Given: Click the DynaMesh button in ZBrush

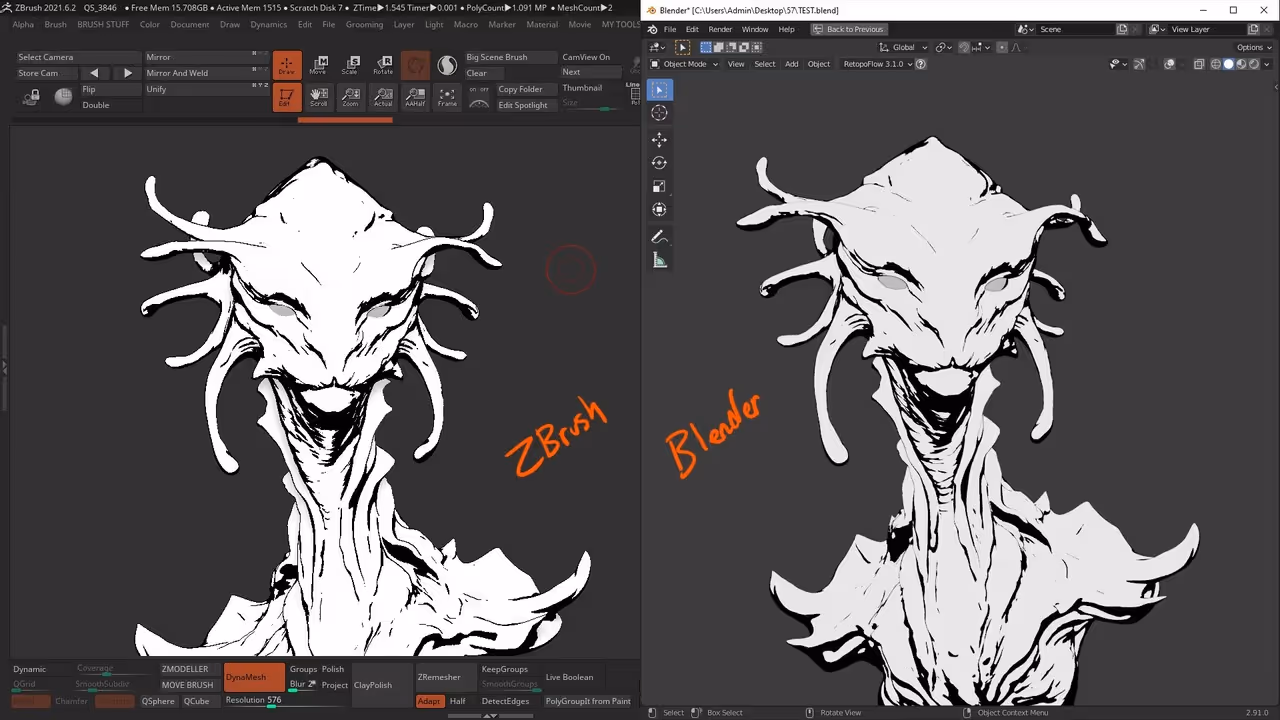Looking at the screenshot, I should point(254,677).
